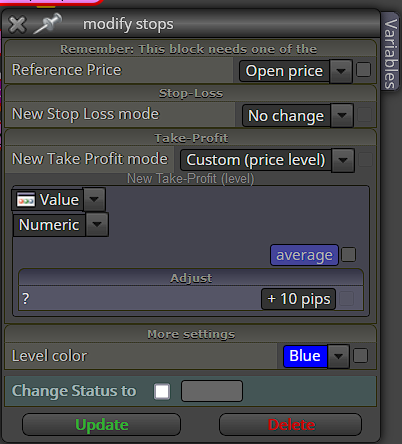Expand the Value source dropdown arrow
The image size is (402, 444).
[x=94, y=199]
